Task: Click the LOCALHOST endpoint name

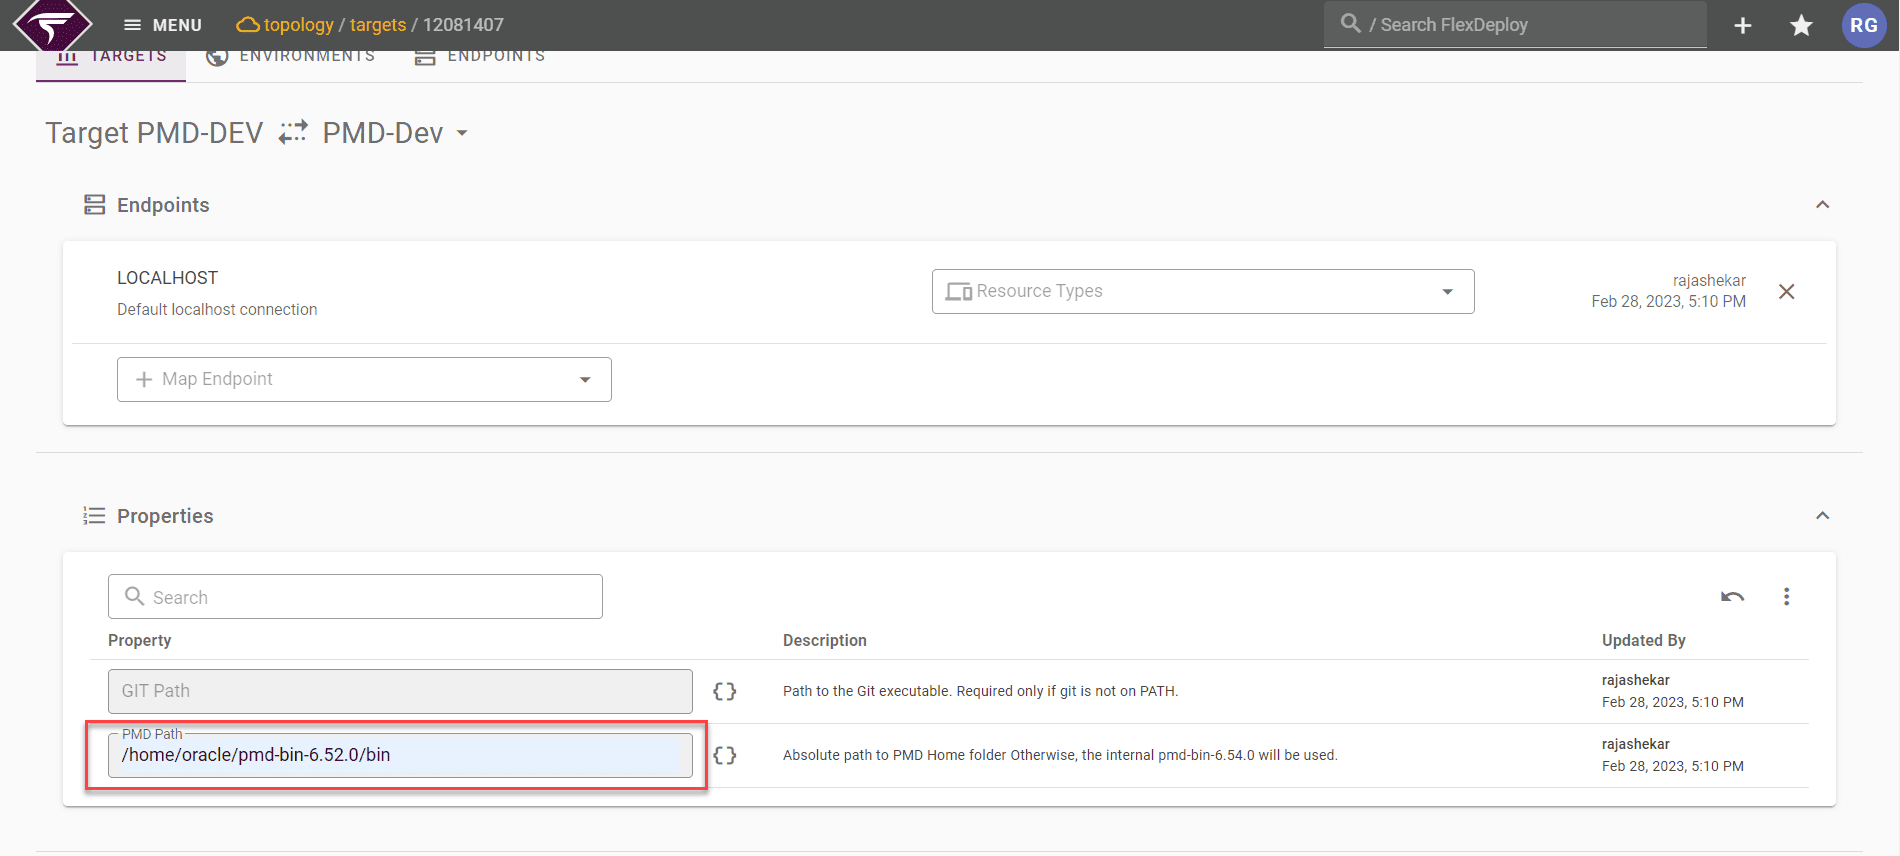Action: [167, 278]
